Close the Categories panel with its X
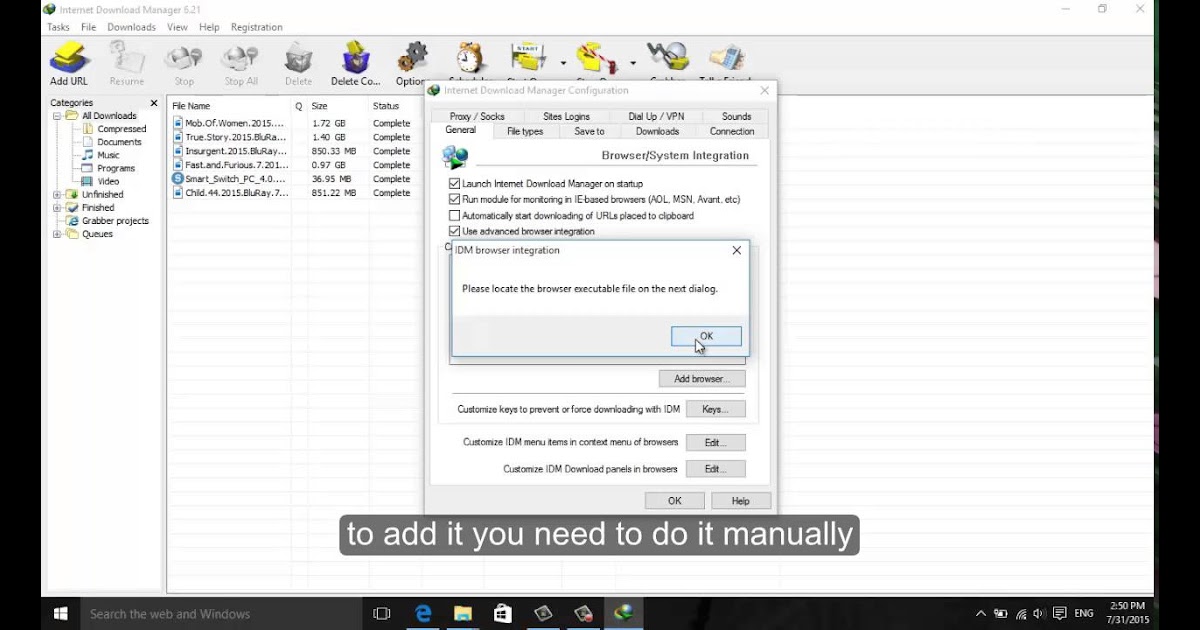The width and height of the screenshot is (1200, 630). click(154, 103)
